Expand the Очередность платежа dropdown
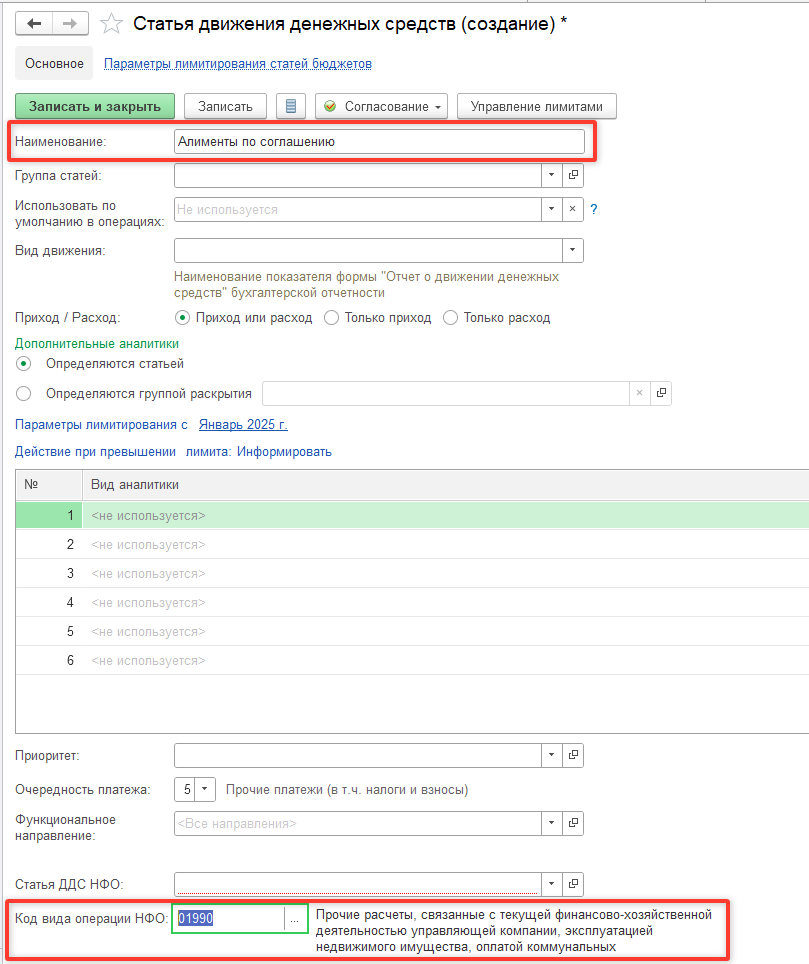 pos(205,789)
